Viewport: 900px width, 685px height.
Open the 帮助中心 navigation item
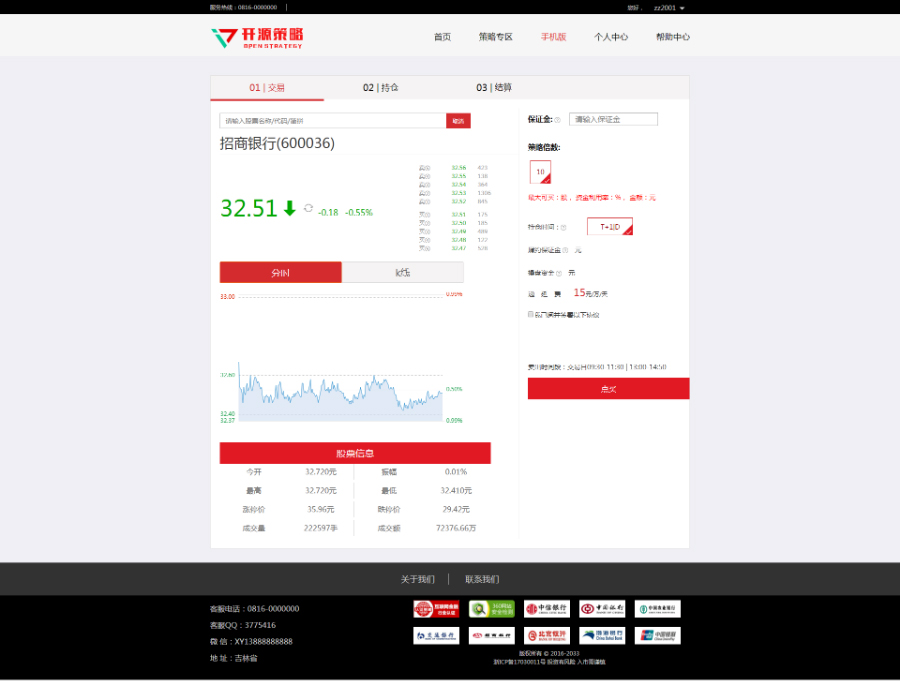673,37
